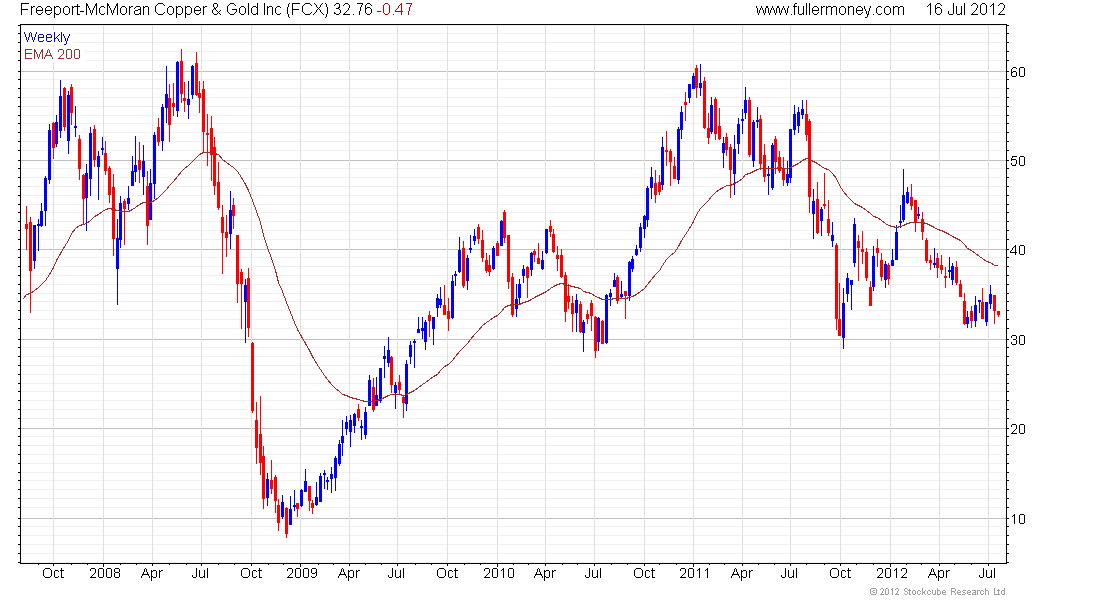Click the 2009 year label on time axis
The height and width of the screenshot is (600, 1100).
(x=302, y=573)
